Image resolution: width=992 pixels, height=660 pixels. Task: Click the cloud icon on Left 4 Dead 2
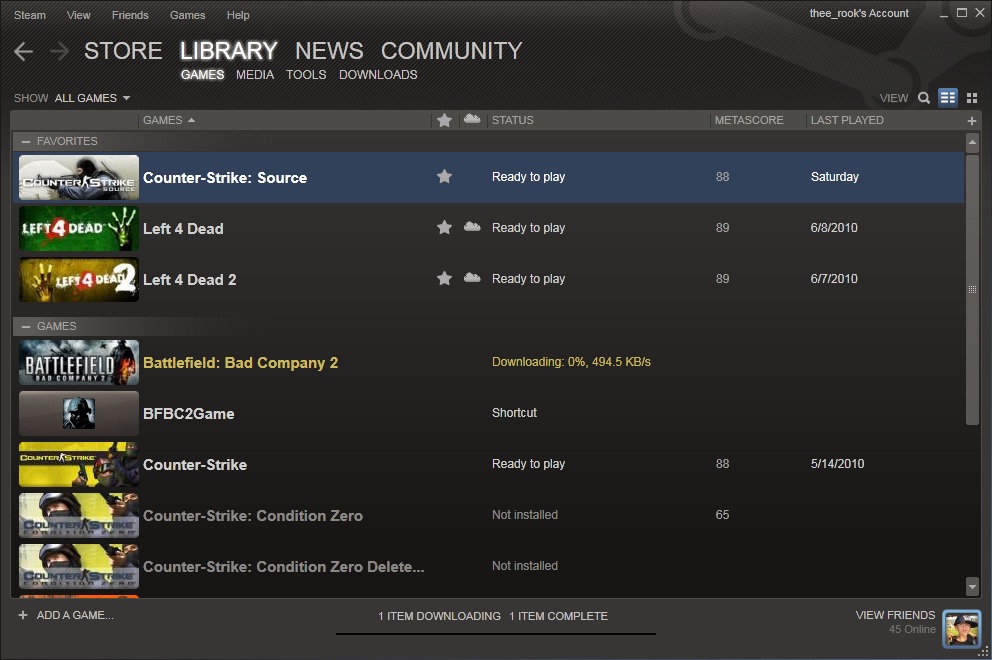pyautogui.click(x=472, y=277)
